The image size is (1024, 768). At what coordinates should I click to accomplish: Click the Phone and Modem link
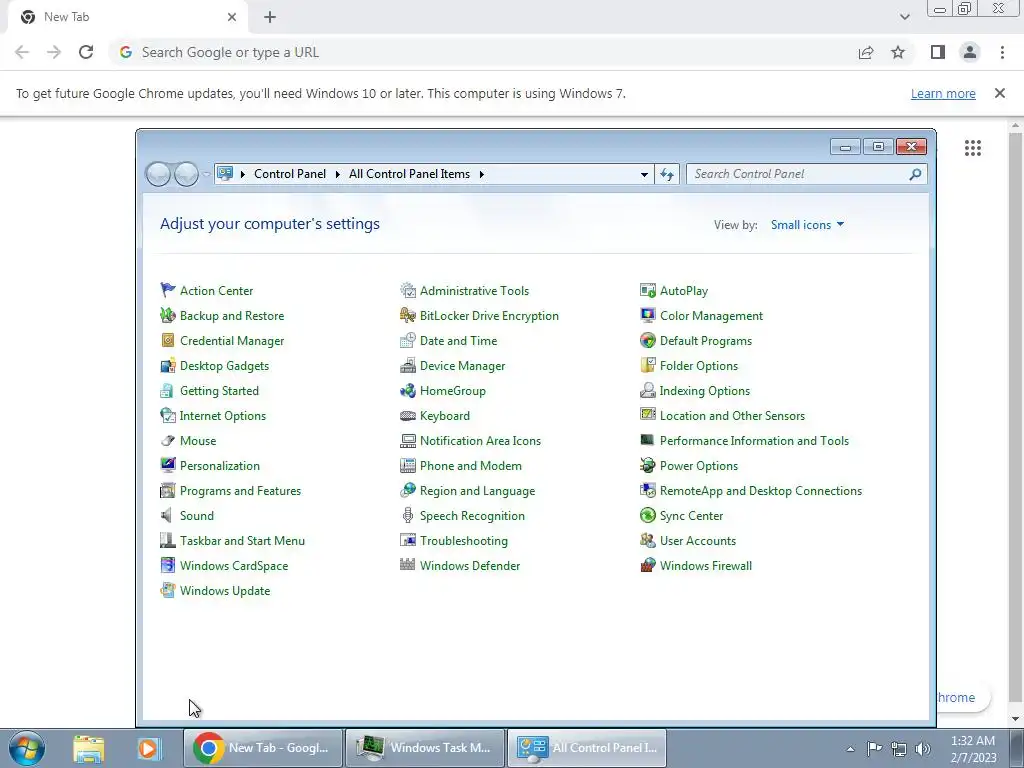pos(471,466)
